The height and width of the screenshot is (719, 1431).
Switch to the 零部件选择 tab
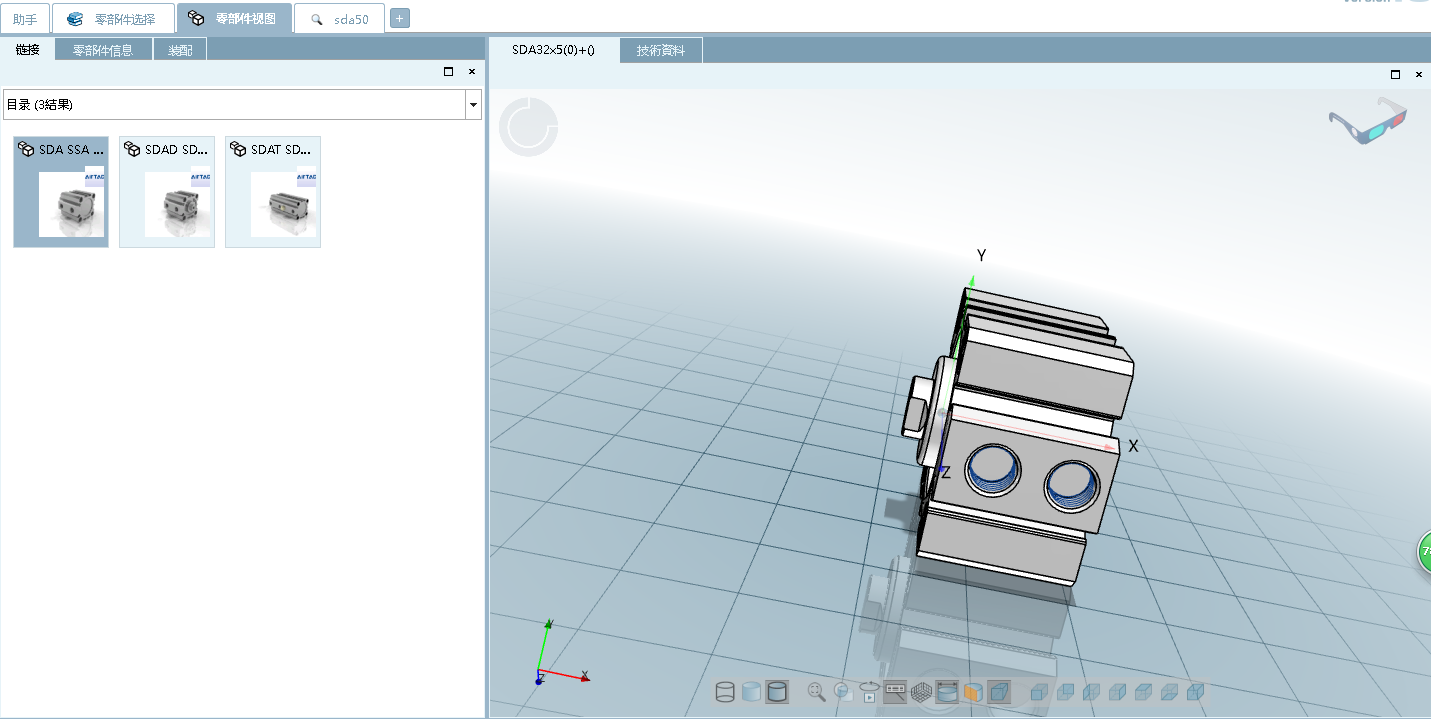[113, 19]
